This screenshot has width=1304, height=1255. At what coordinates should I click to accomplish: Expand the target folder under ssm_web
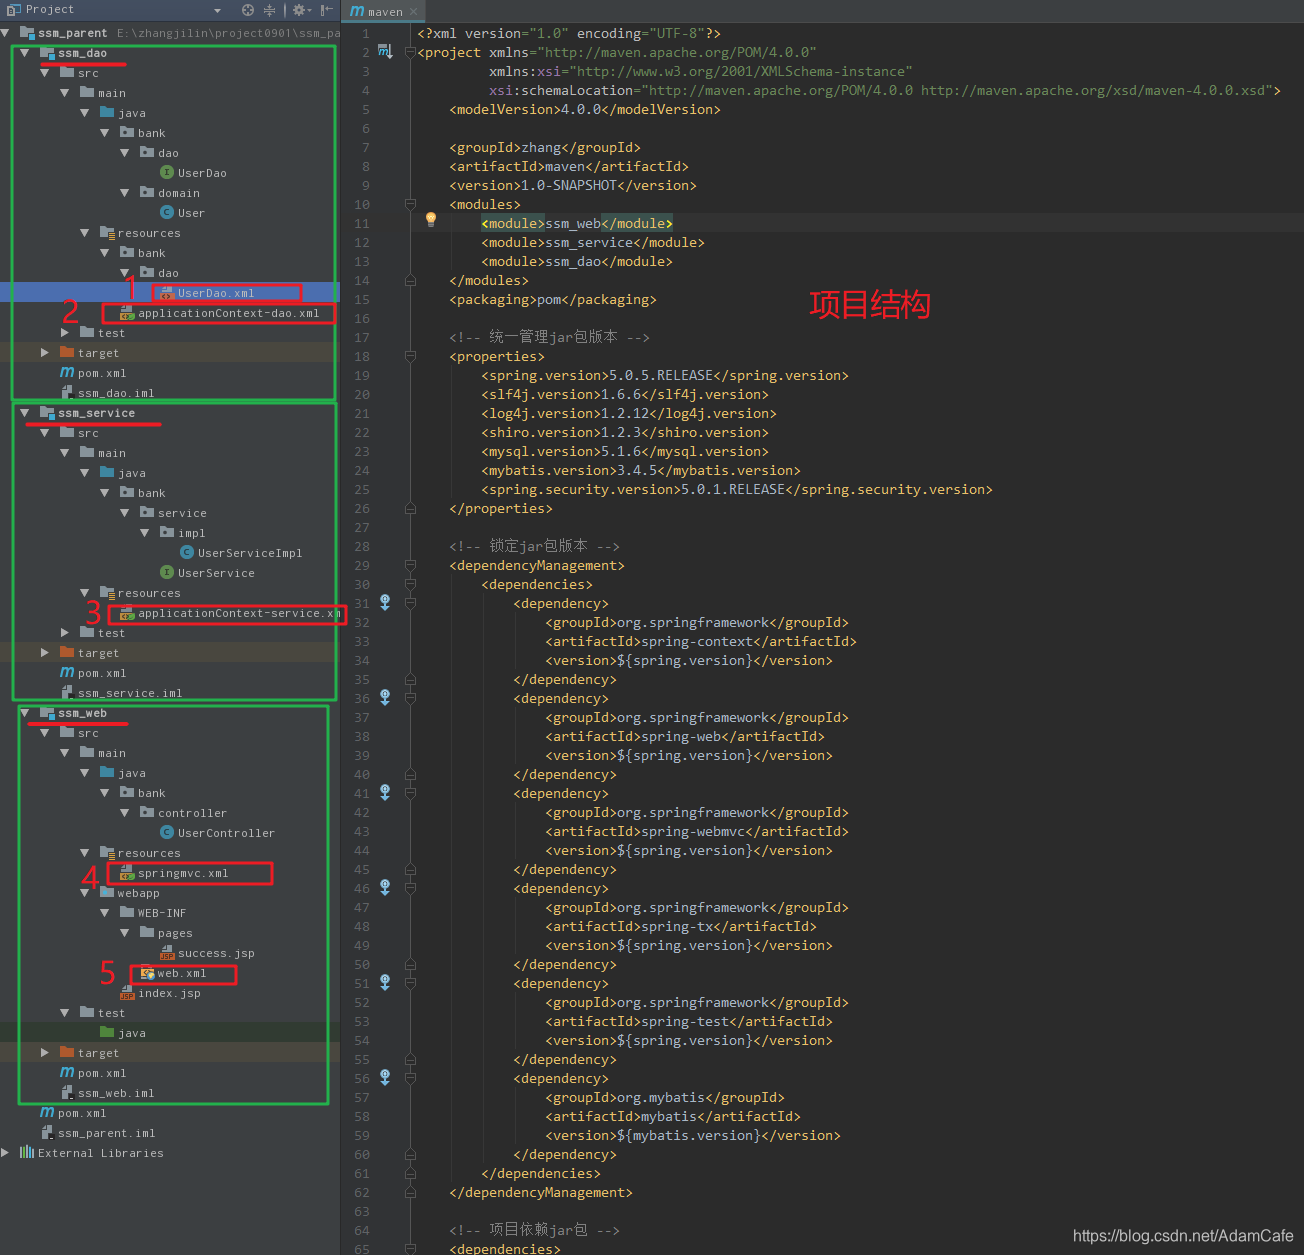45,1053
